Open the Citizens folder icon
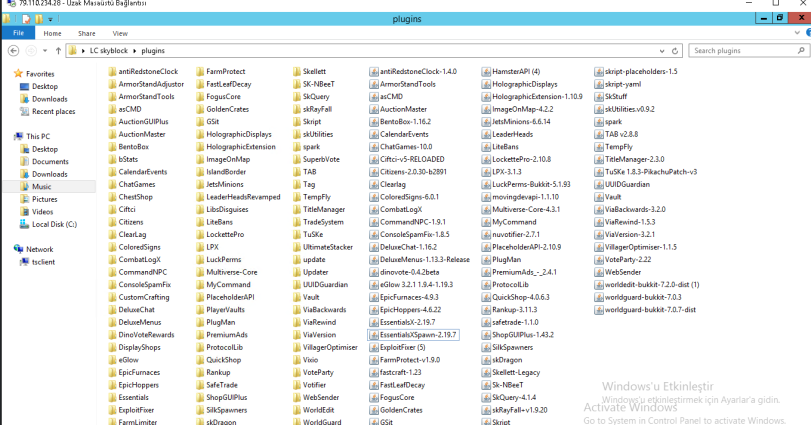811x425 pixels. pos(112,222)
